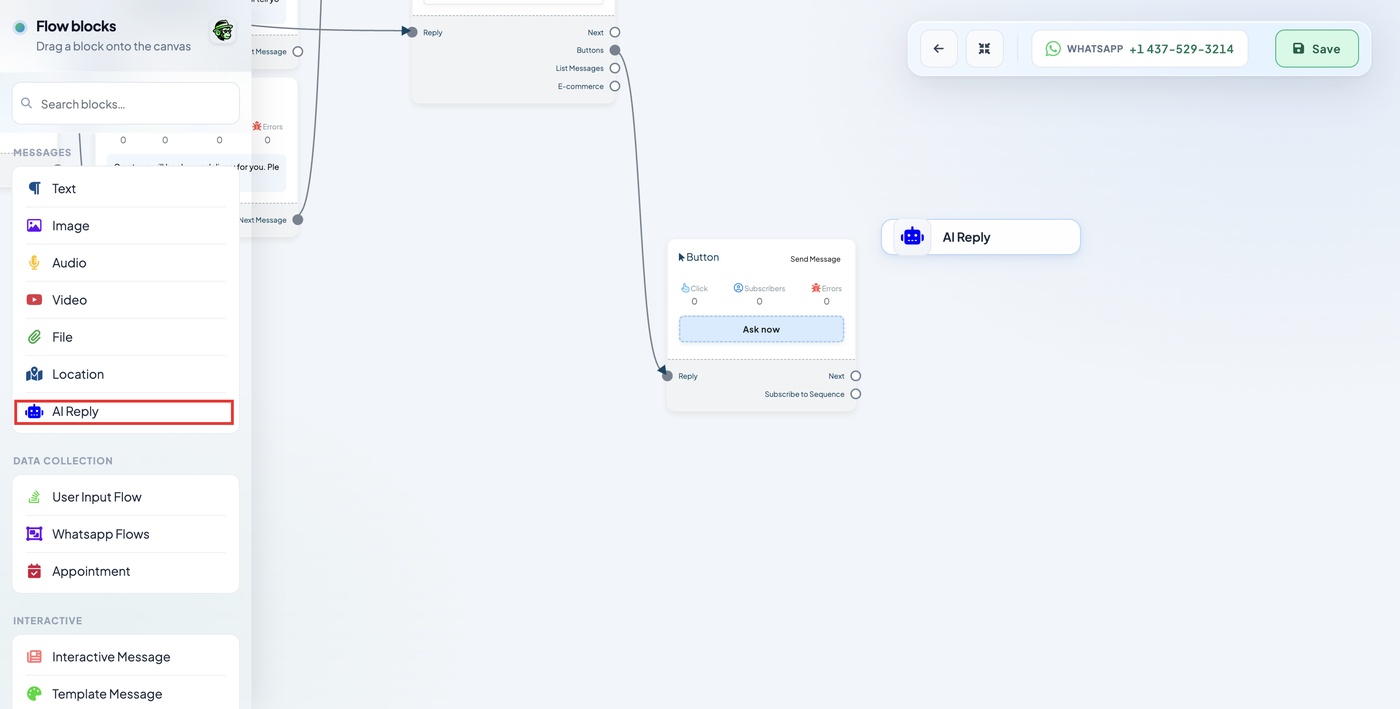Click into the Search blocks field
The width and height of the screenshot is (1400, 709).
[x=126, y=103]
